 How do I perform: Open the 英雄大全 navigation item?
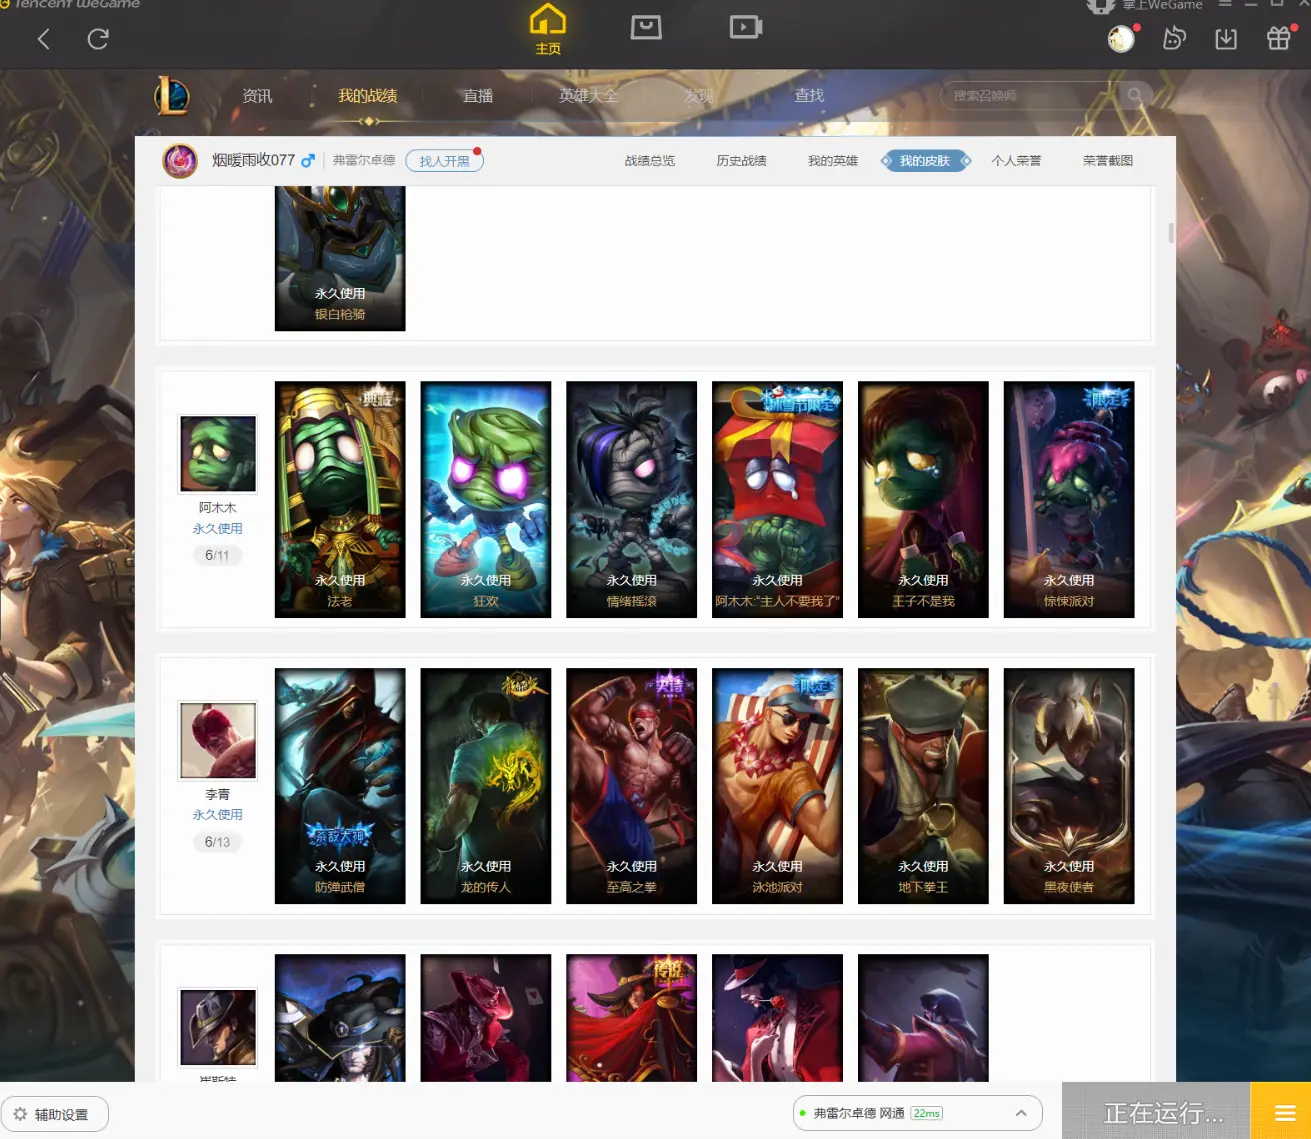(588, 96)
